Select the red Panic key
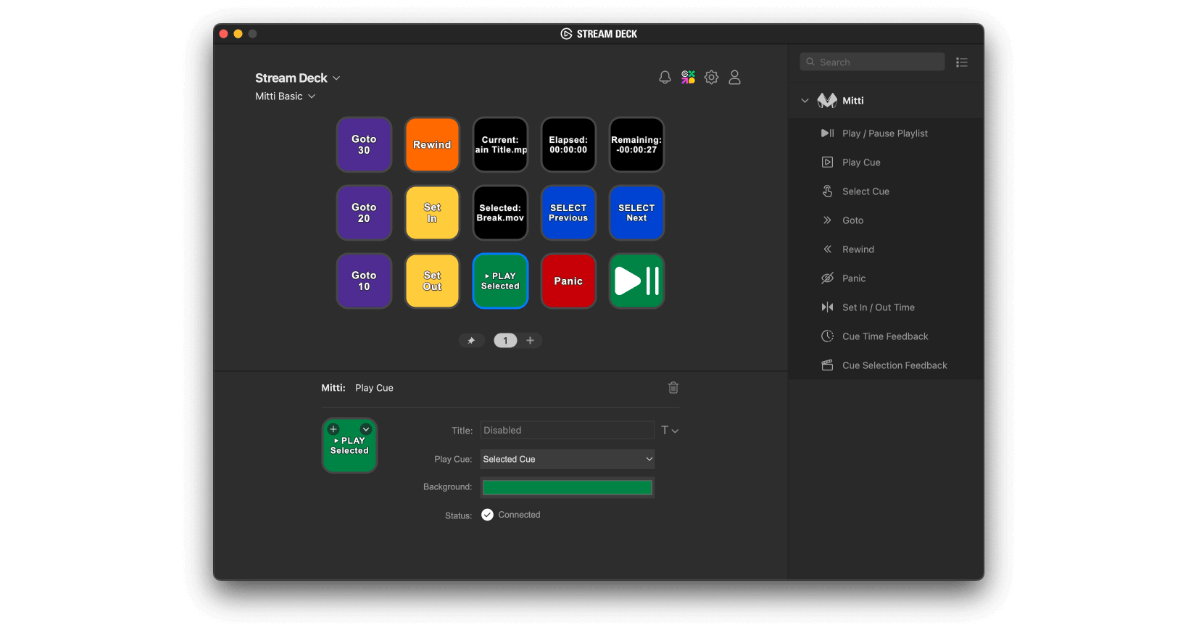 tap(568, 281)
